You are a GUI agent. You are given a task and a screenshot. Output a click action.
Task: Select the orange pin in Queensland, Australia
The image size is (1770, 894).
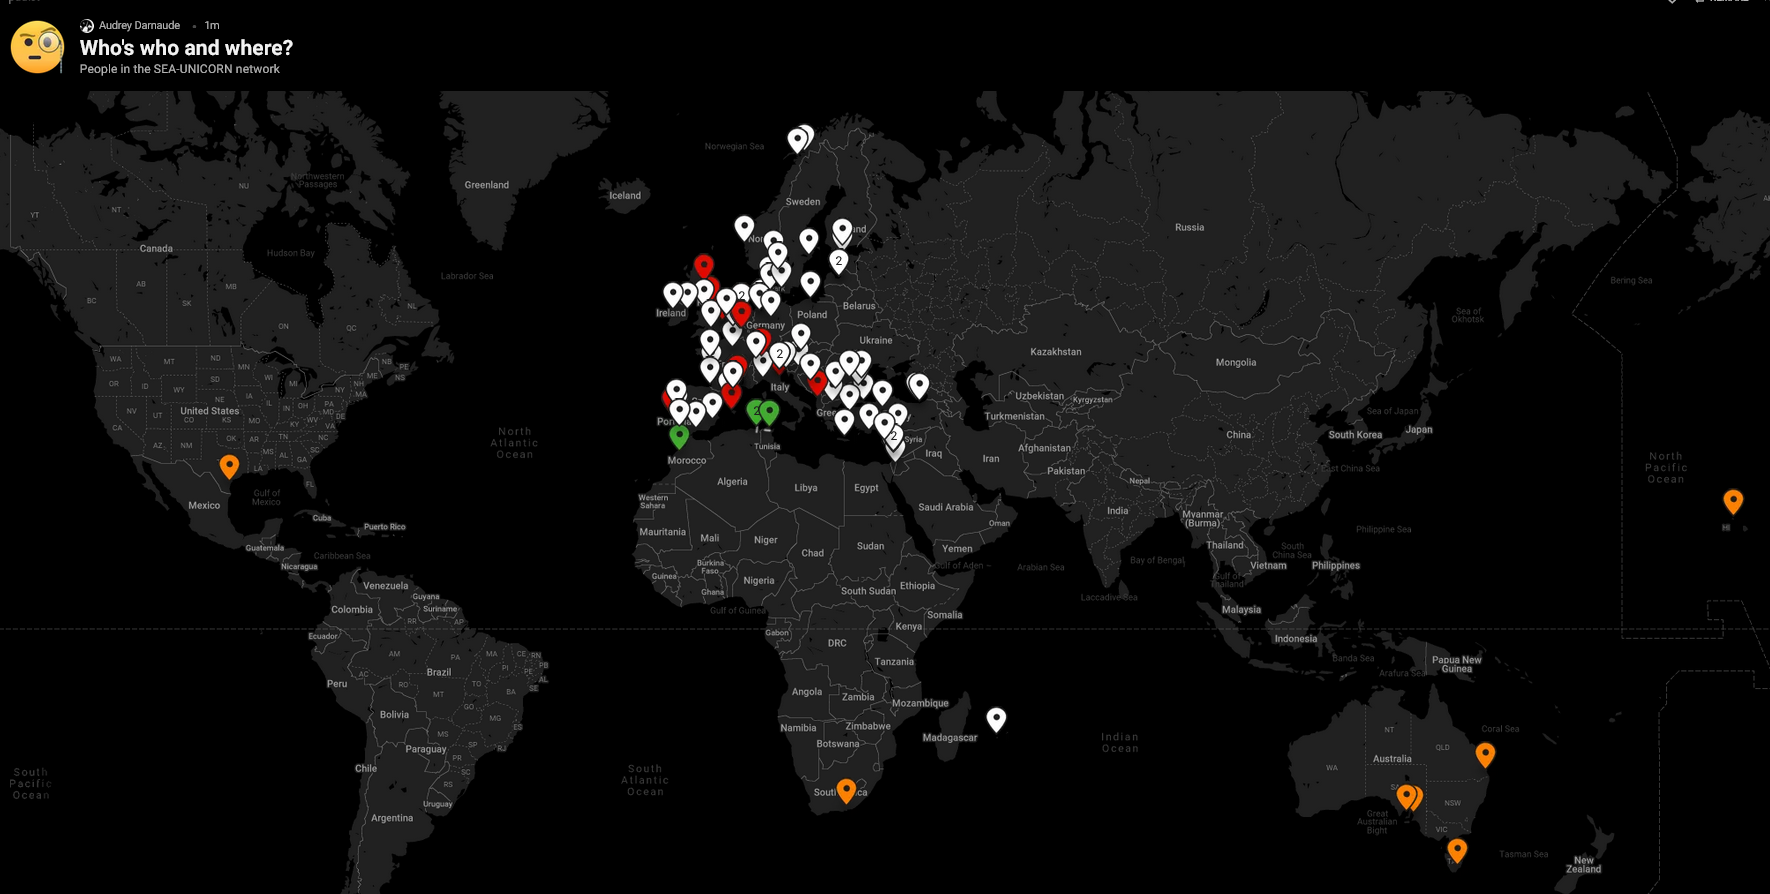pyautogui.click(x=1485, y=754)
